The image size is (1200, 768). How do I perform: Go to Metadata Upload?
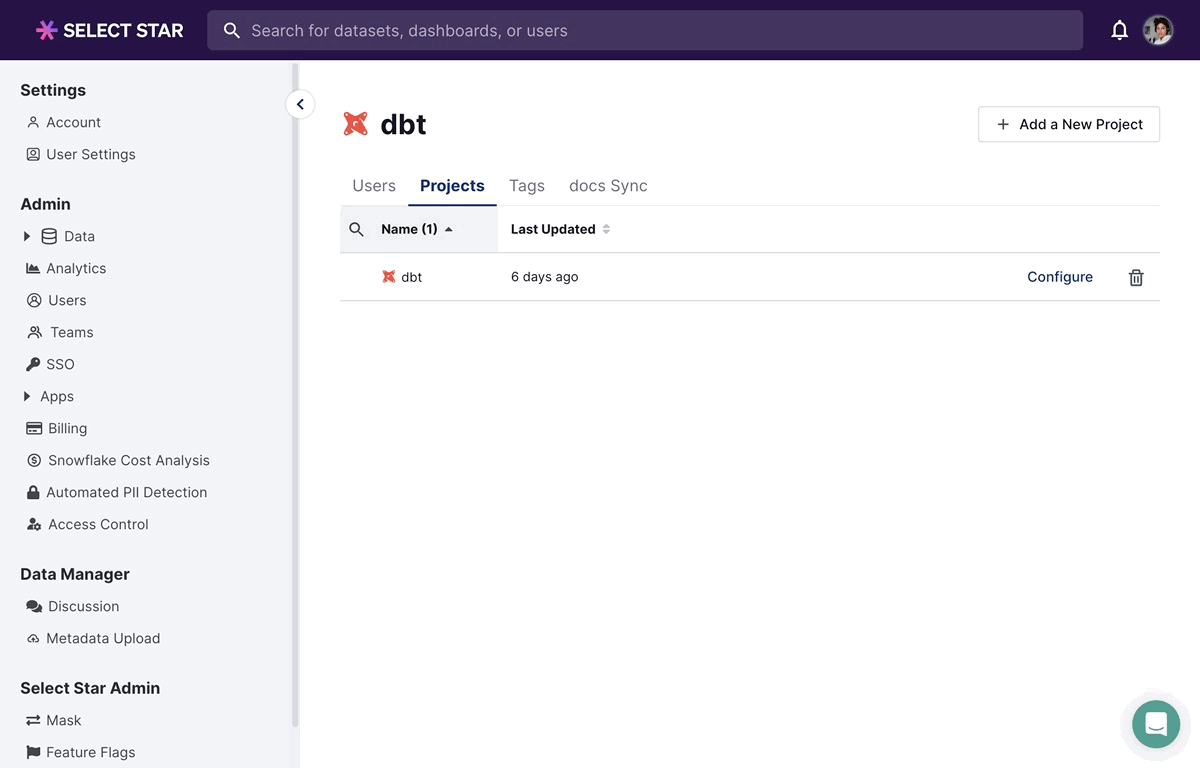tap(102, 638)
